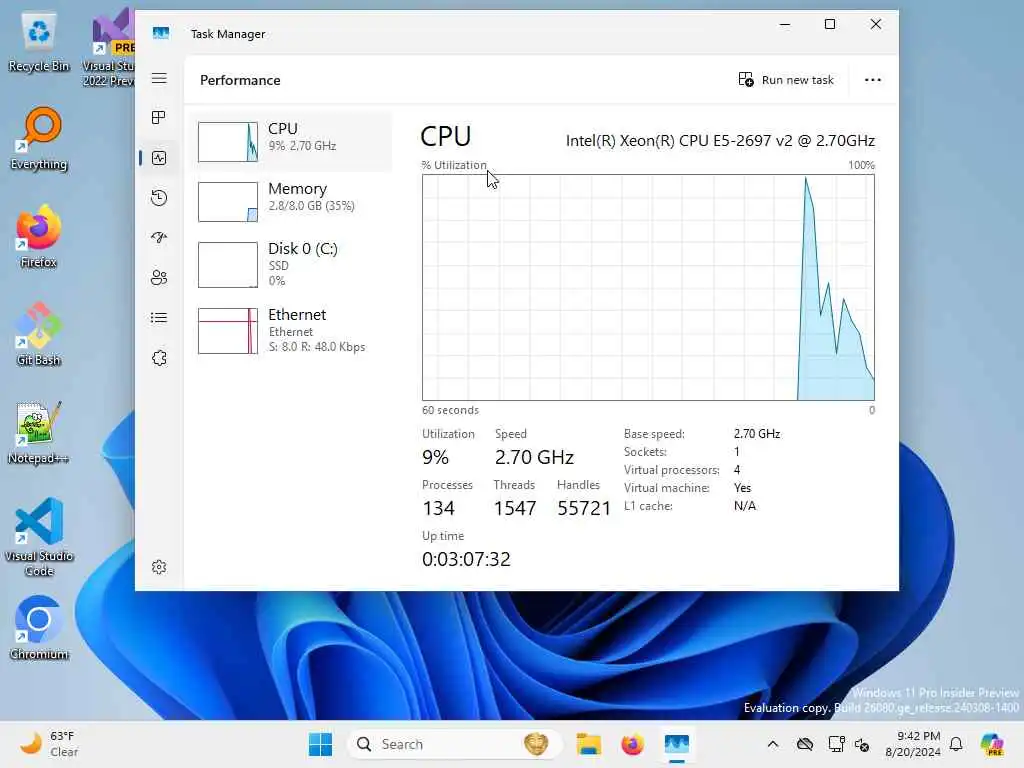Click the Base speed value 2.70 GHz
This screenshot has width=1024, height=768.
(757, 434)
